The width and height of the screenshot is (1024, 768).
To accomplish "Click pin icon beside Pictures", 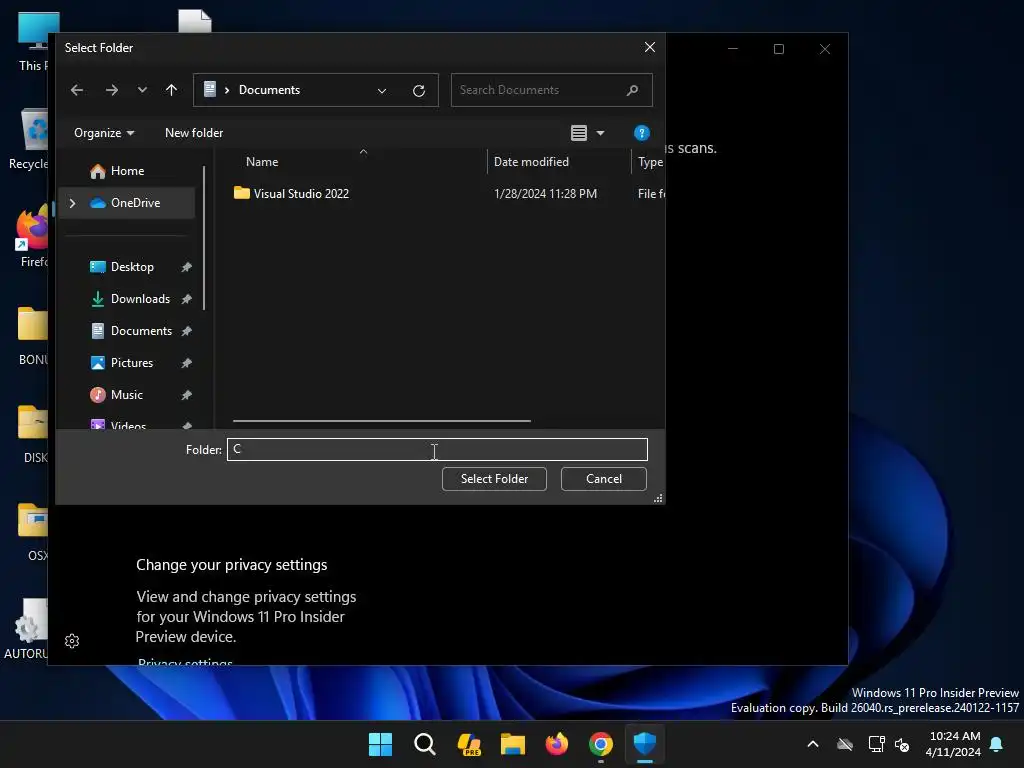I will (186, 363).
